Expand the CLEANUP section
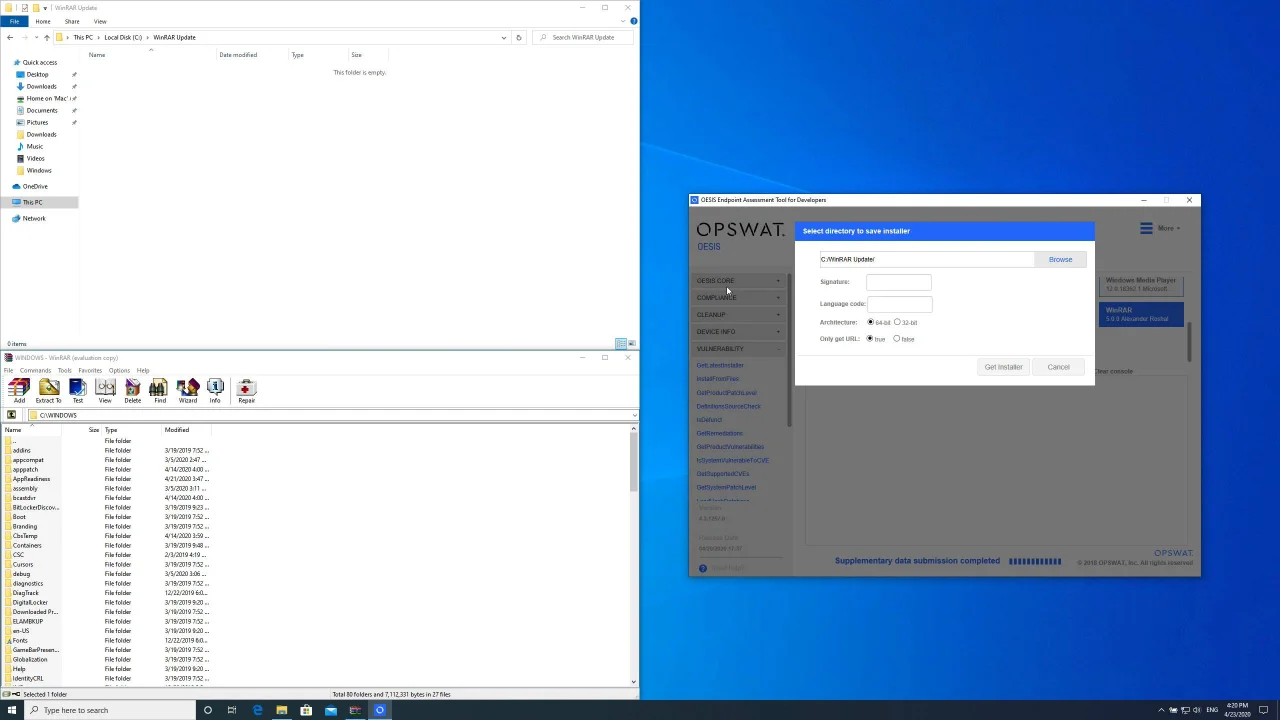 click(x=739, y=315)
